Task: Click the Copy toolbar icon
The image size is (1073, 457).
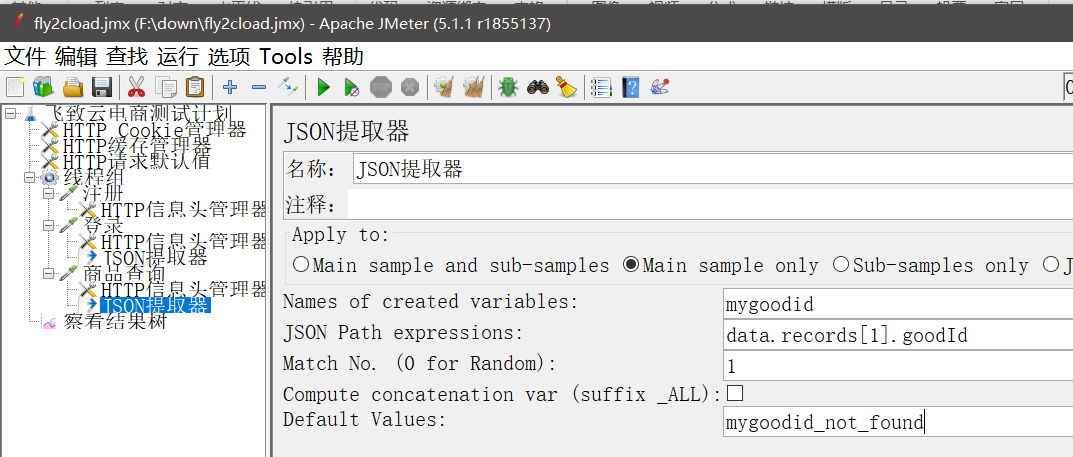Action: (x=166, y=87)
